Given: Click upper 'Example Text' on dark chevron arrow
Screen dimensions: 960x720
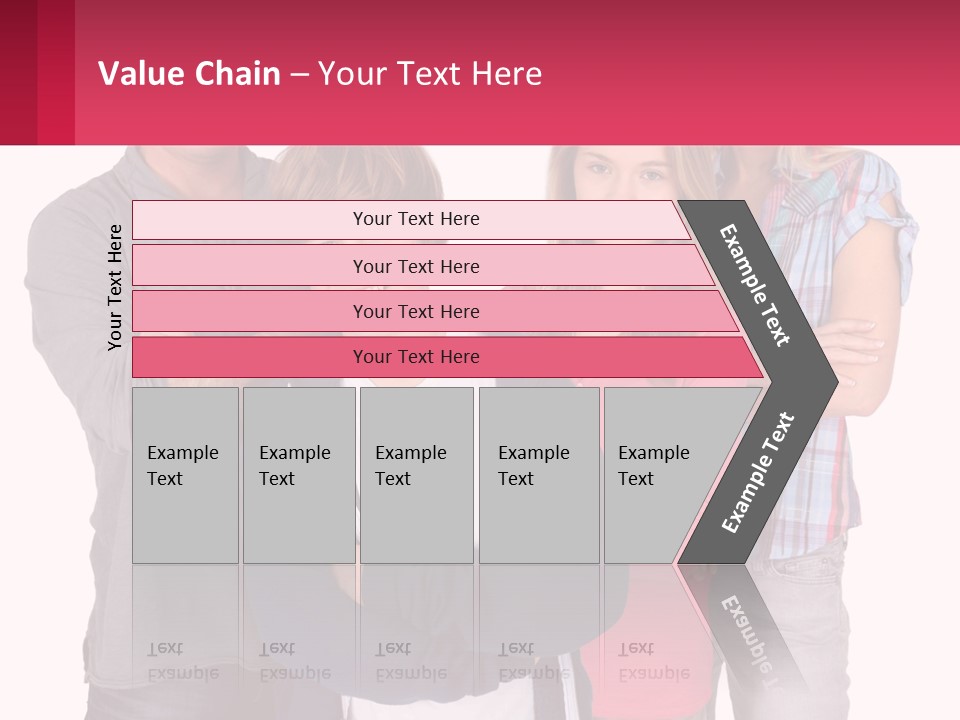Looking at the screenshot, I should 755,284.
